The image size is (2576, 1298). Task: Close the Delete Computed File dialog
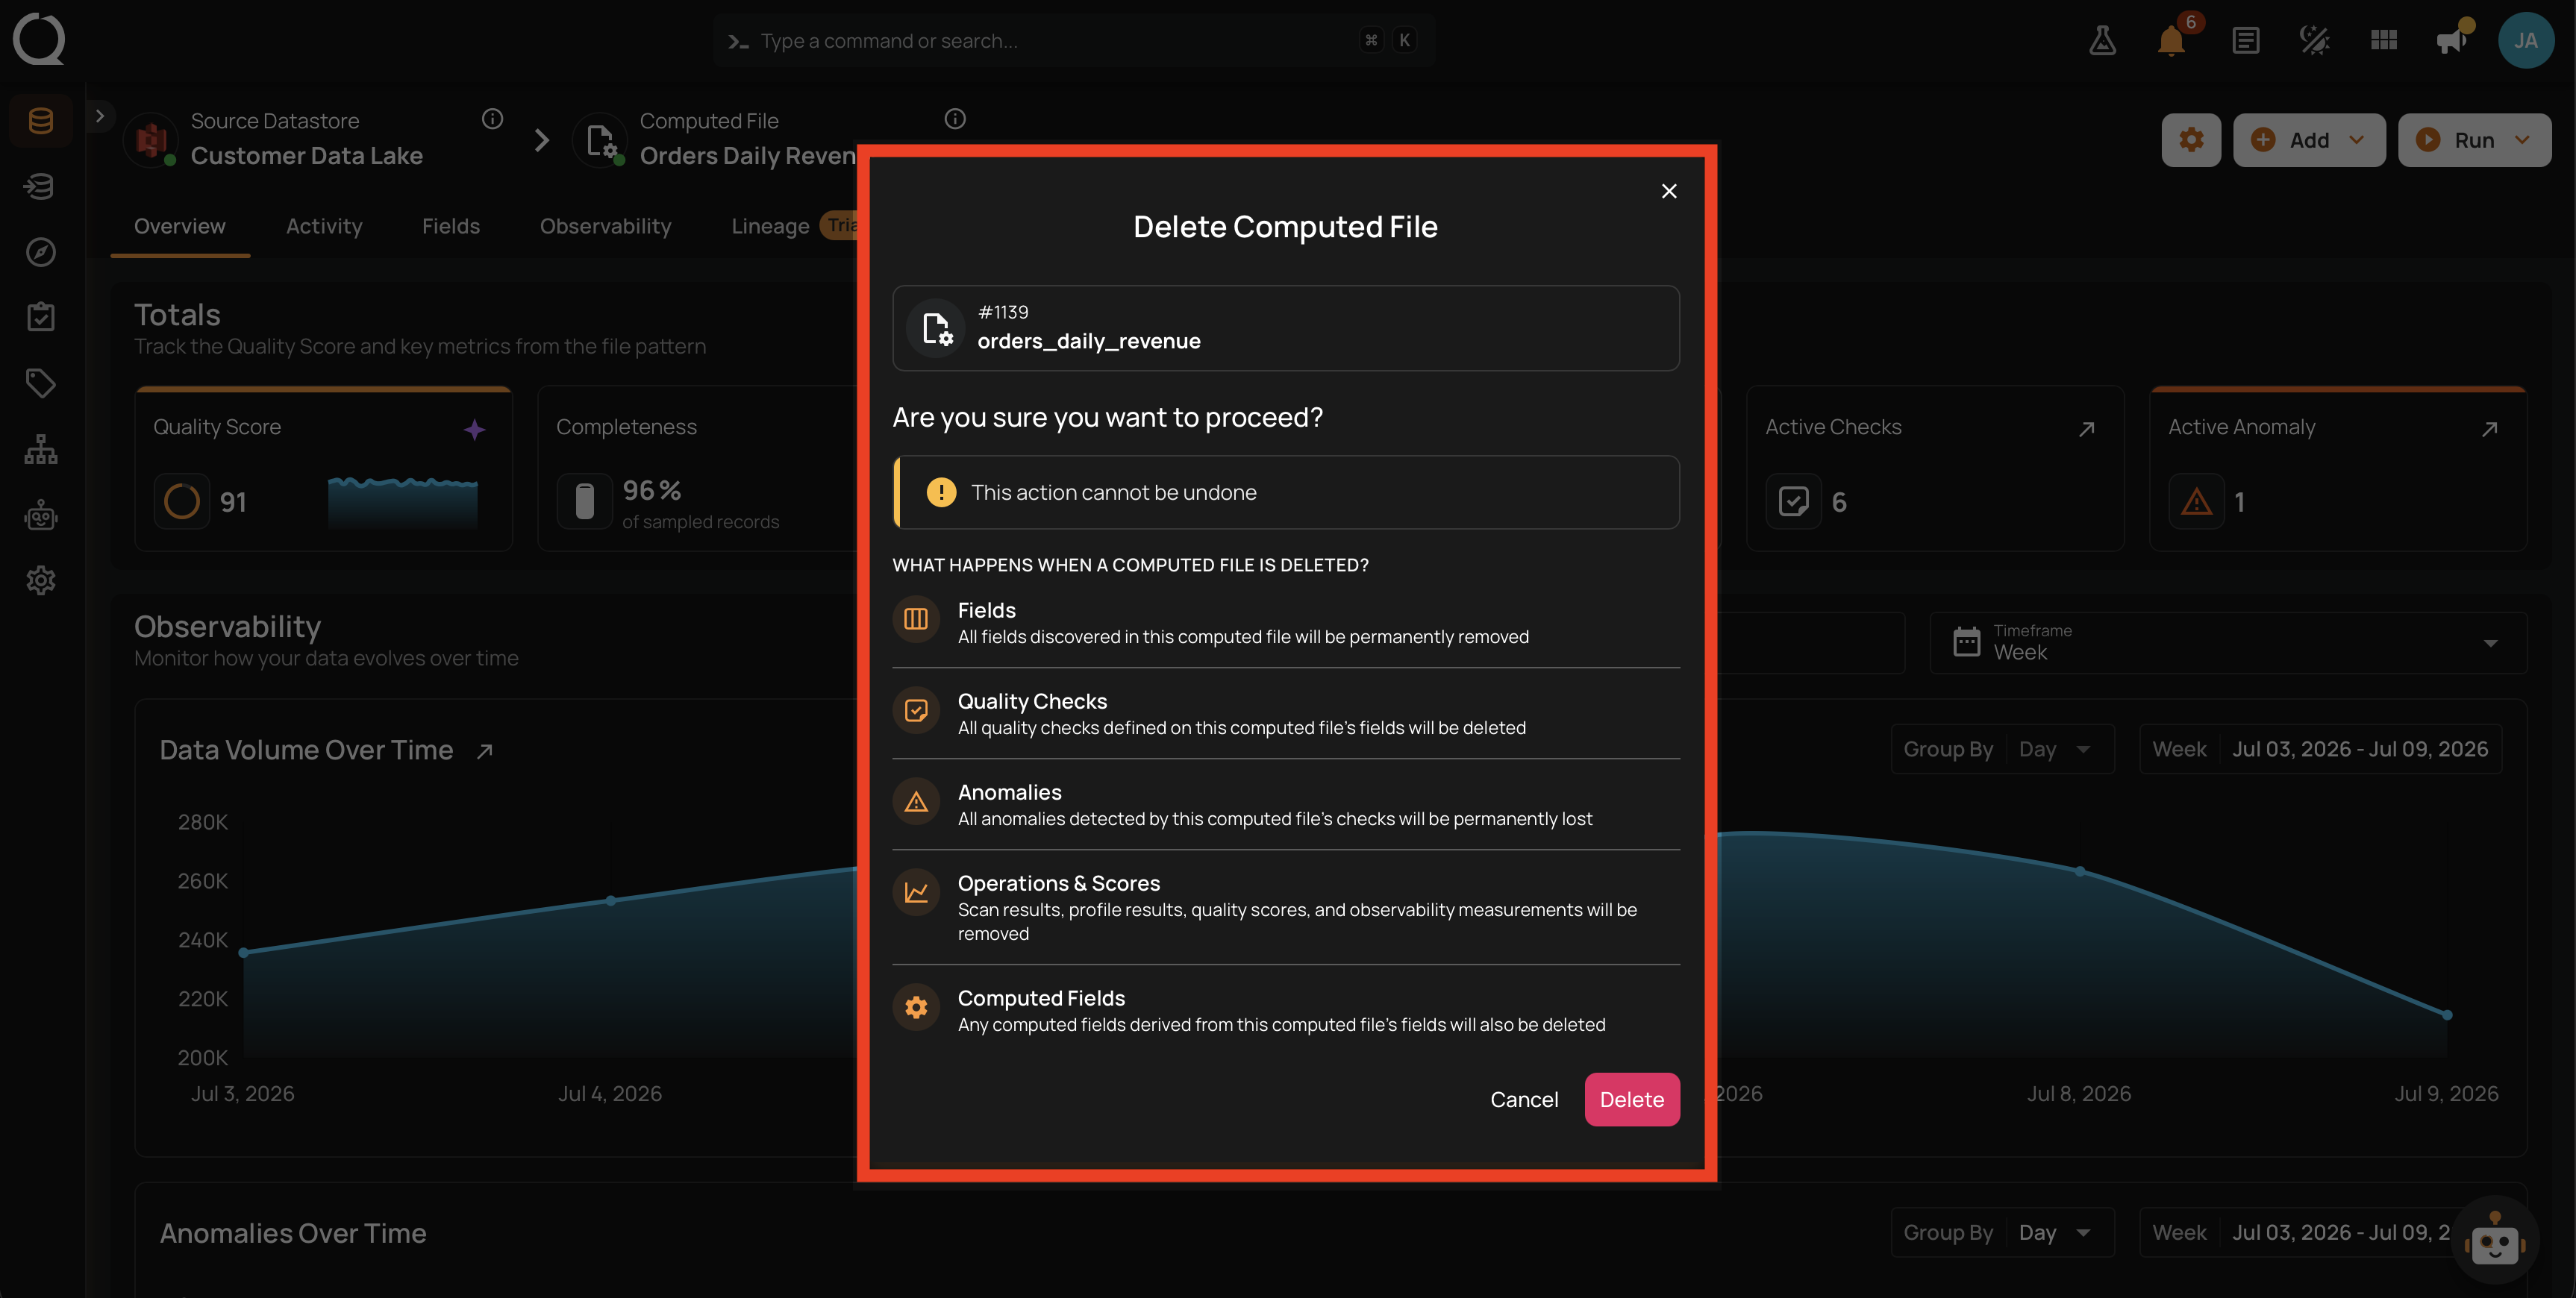point(1668,191)
